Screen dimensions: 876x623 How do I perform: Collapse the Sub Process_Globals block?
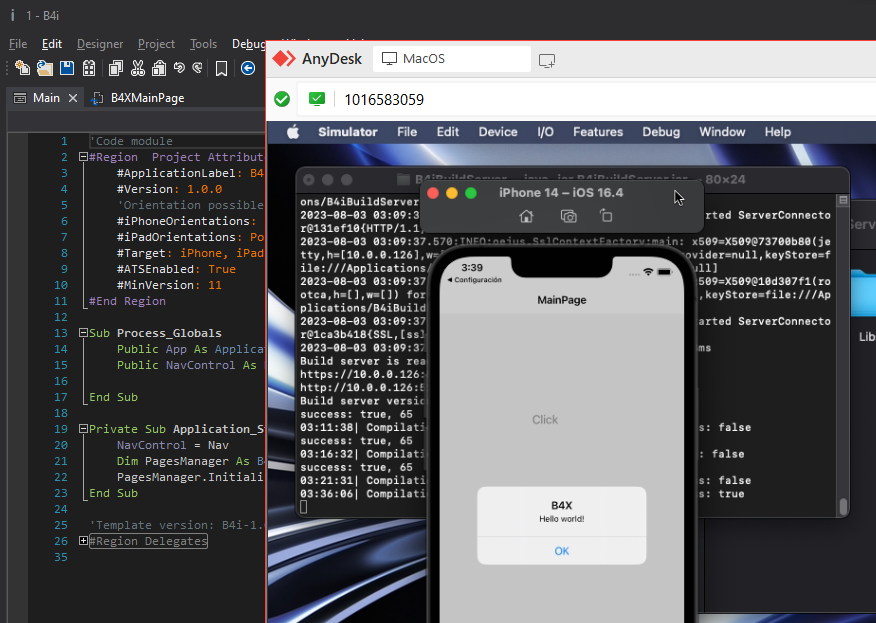point(83,333)
